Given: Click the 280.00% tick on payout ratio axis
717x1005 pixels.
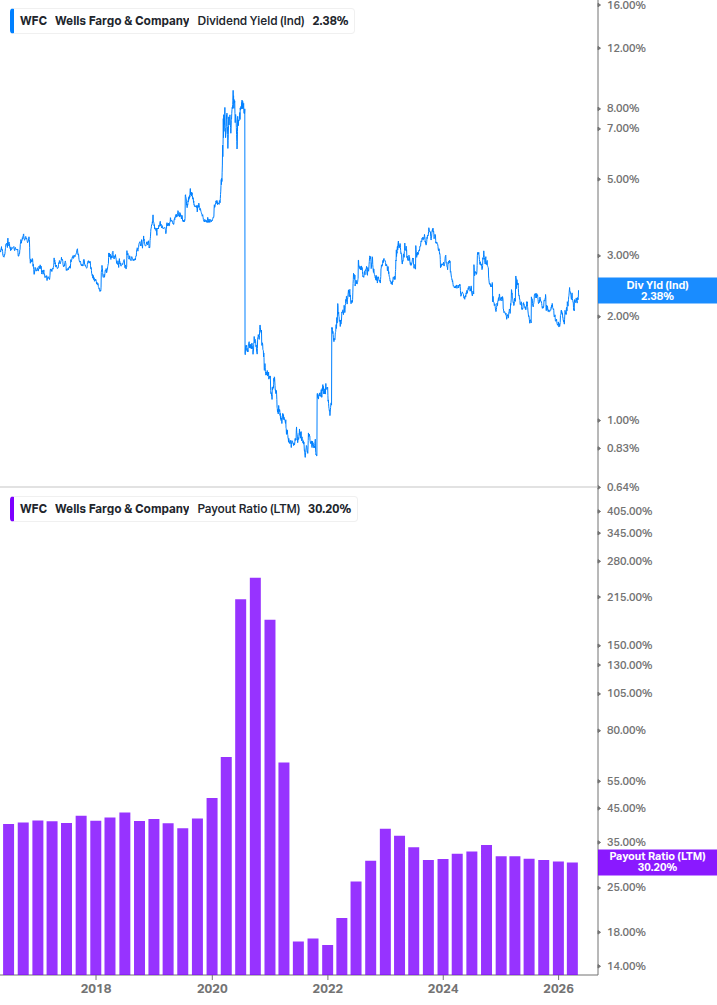Looking at the screenshot, I should tap(629, 561).
